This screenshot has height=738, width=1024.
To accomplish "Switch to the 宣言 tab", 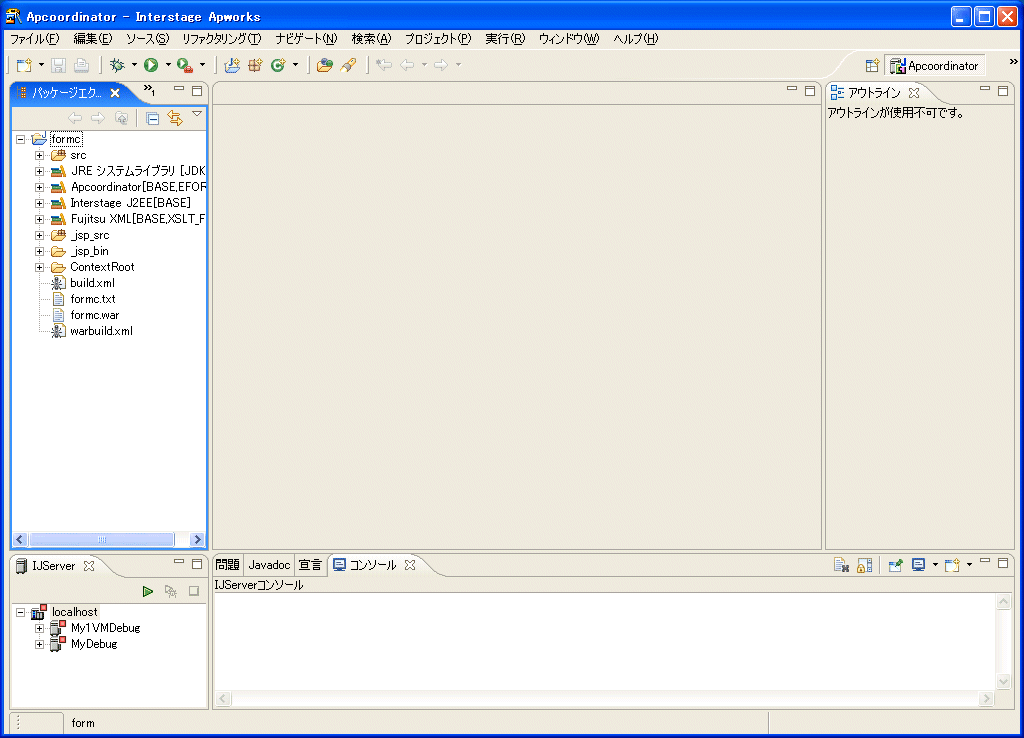I will coord(310,565).
